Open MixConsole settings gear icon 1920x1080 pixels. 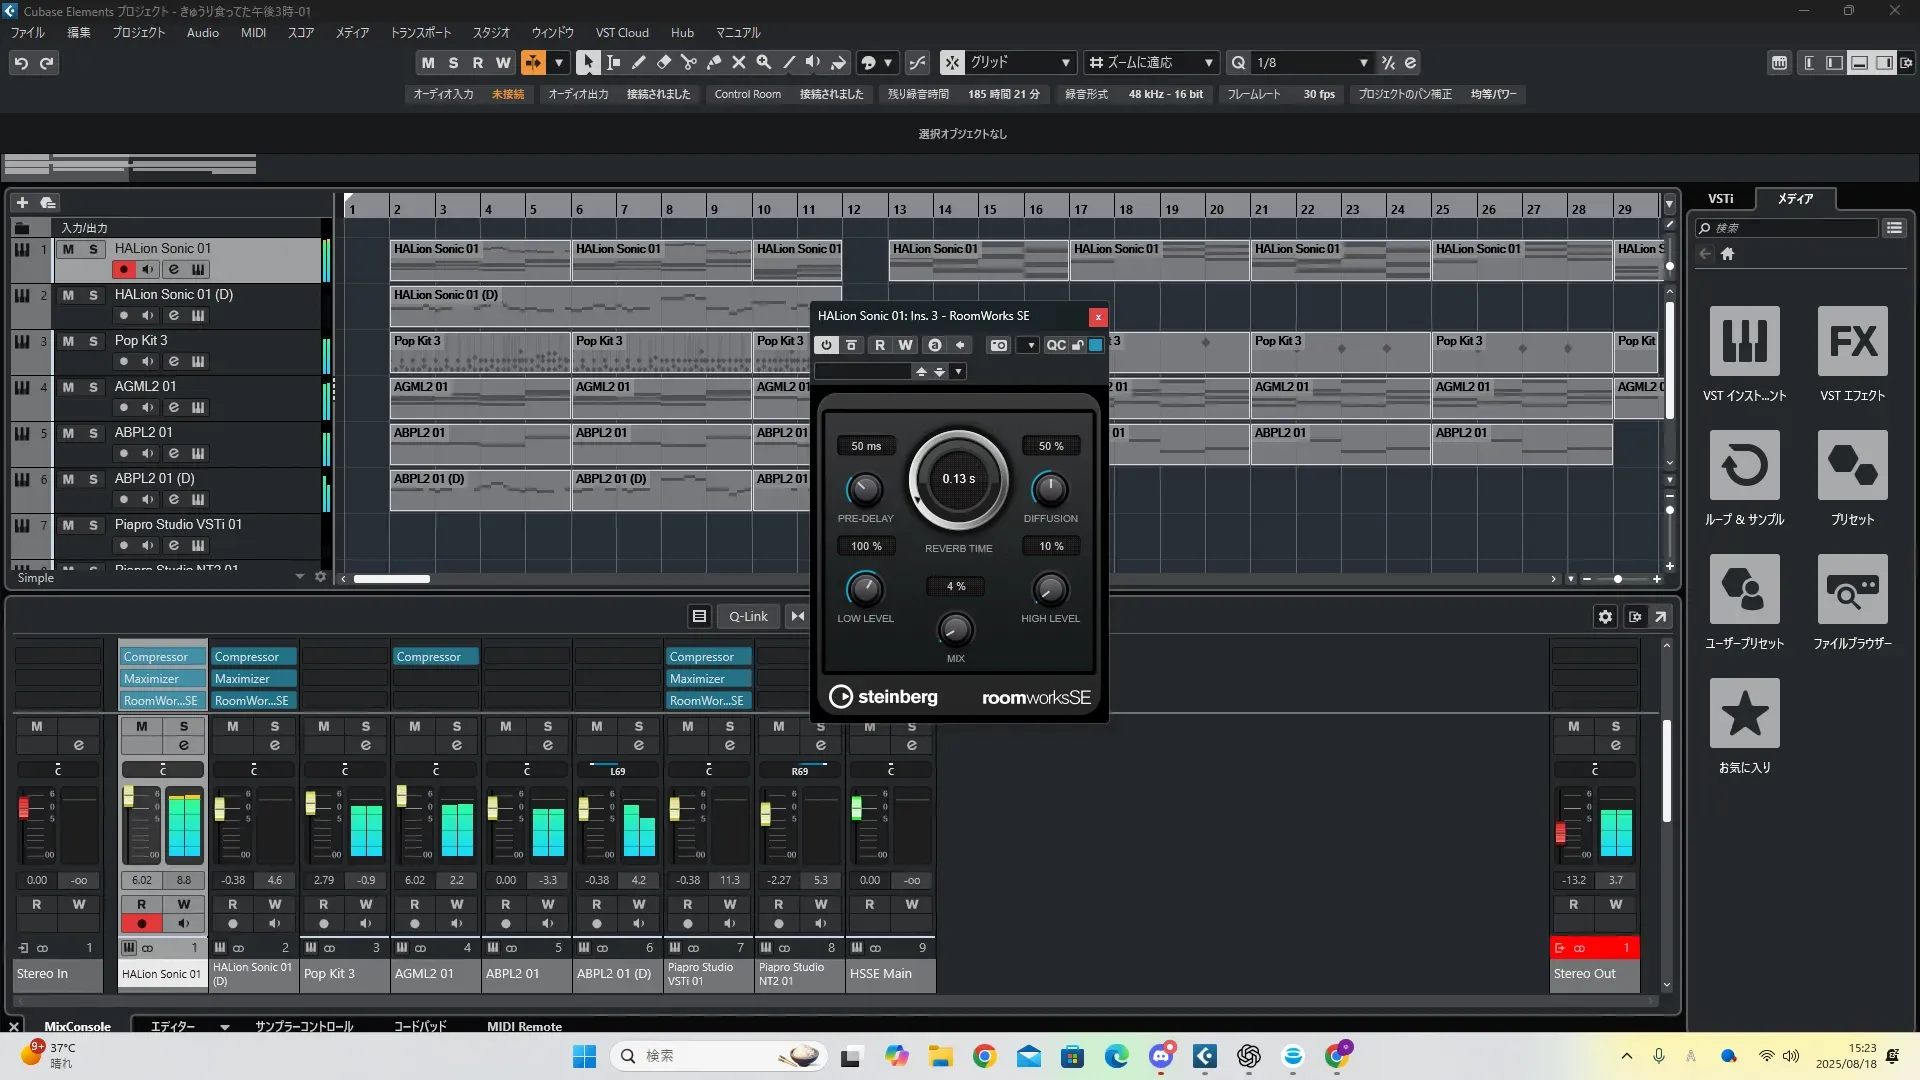1605,616
